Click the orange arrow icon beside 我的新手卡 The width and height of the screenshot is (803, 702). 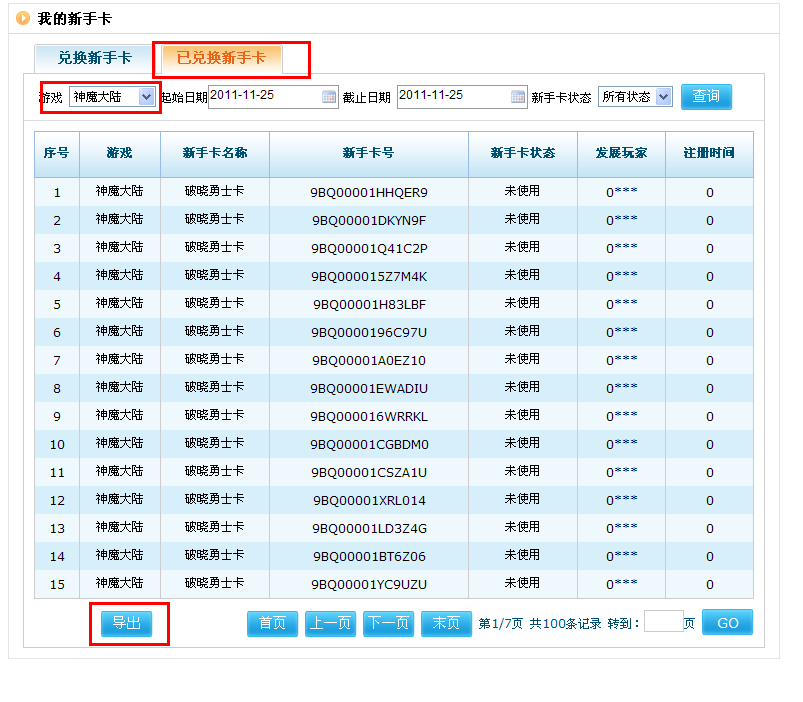pyautogui.click(x=23, y=18)
